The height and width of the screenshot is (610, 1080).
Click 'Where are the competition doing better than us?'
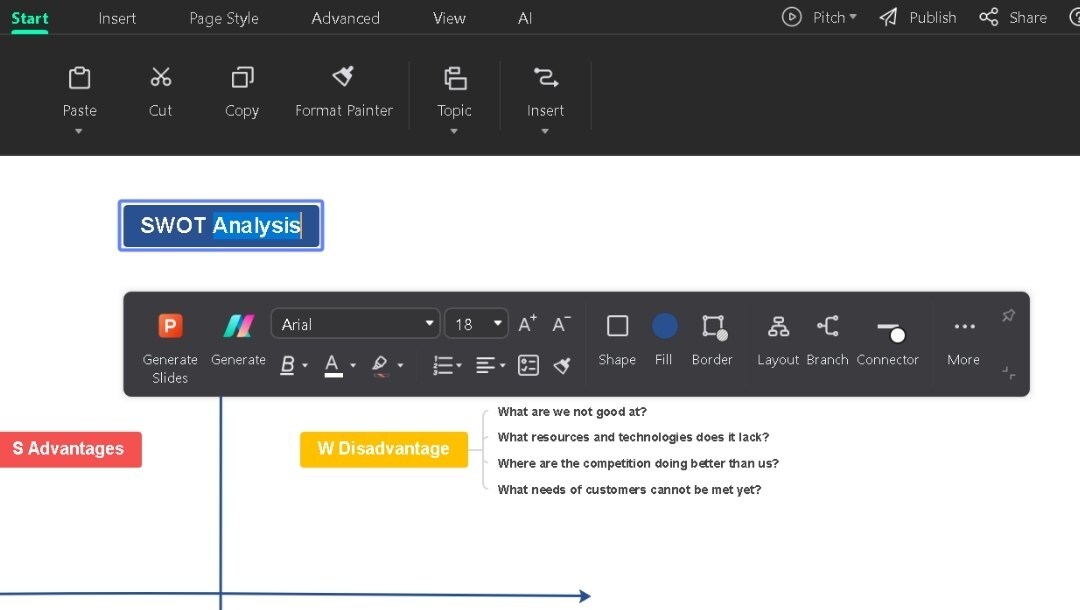(x=638, y=463)
